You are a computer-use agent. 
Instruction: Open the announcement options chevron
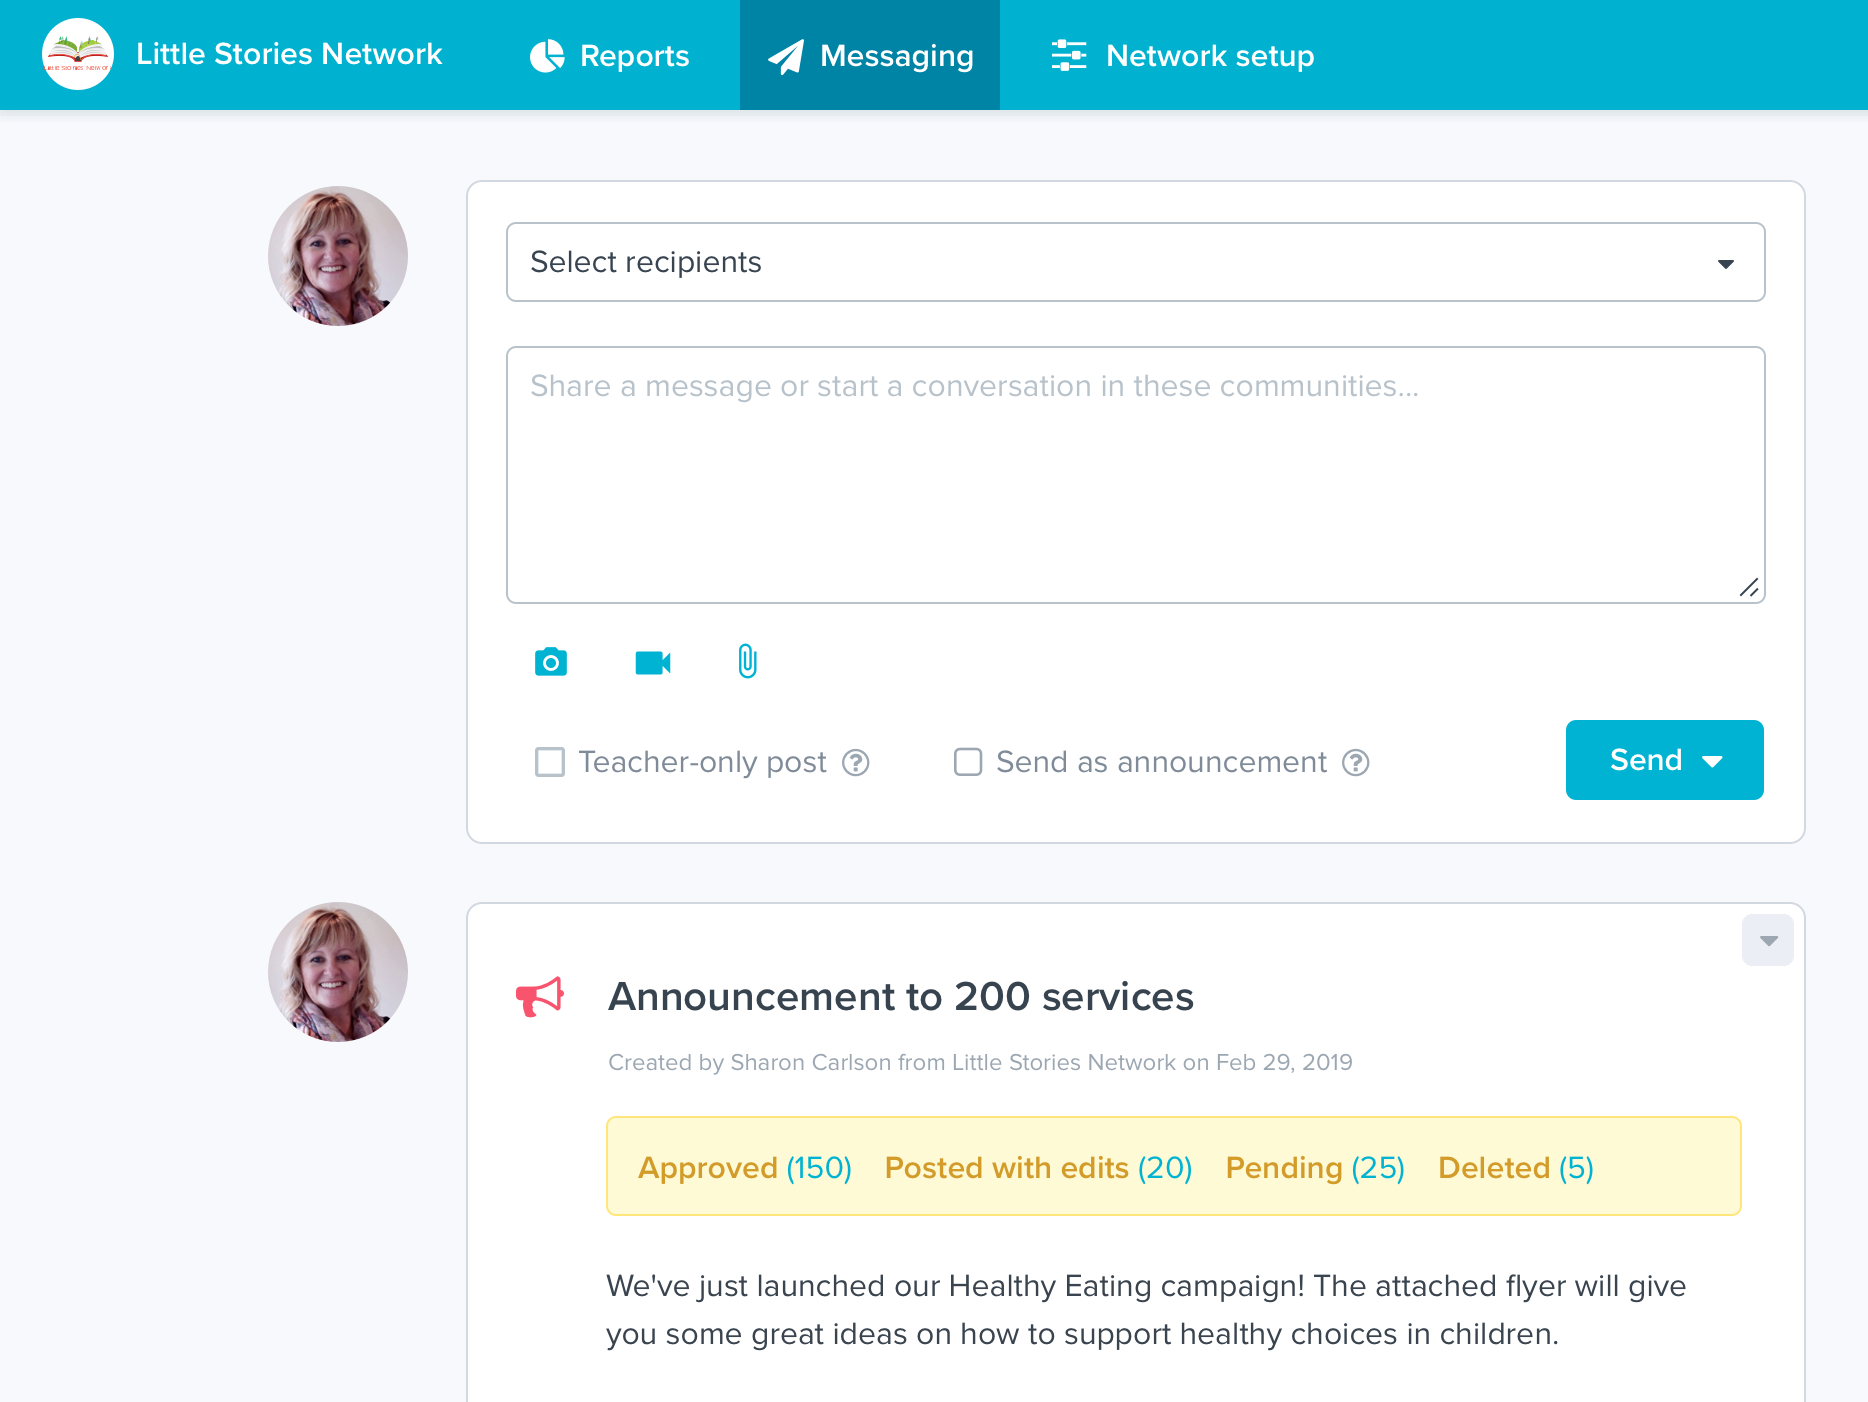(x=1767, y=940)
